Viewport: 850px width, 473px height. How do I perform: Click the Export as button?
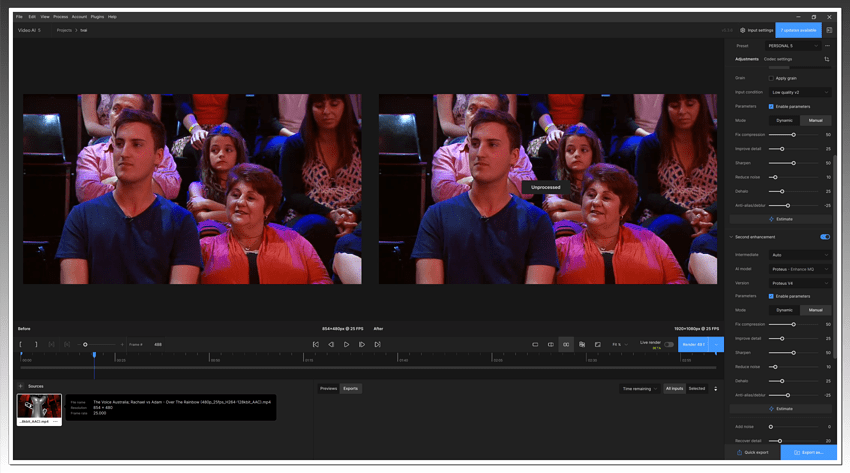pos(809,452)
